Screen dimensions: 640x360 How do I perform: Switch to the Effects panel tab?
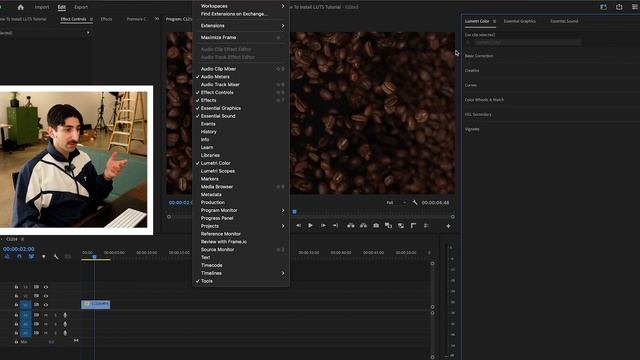[106, 19]
